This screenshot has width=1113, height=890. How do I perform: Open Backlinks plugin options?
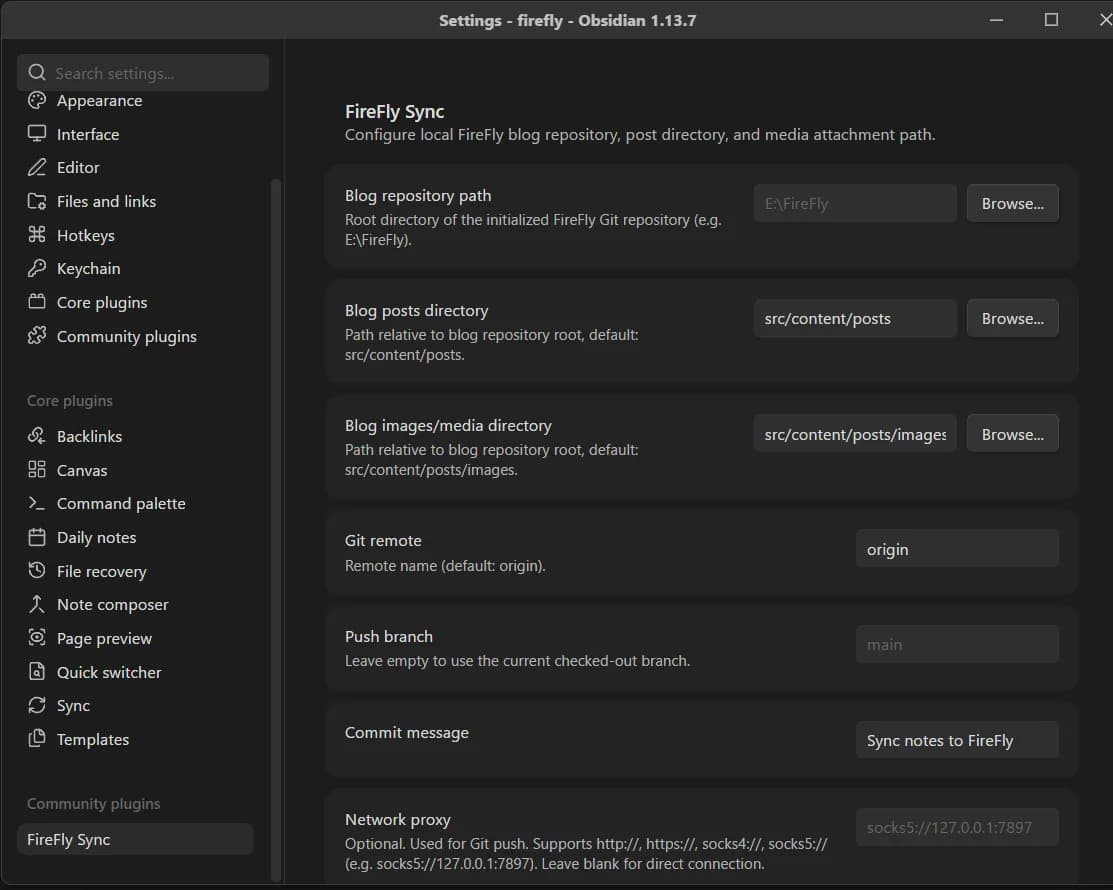click(135, 436)
